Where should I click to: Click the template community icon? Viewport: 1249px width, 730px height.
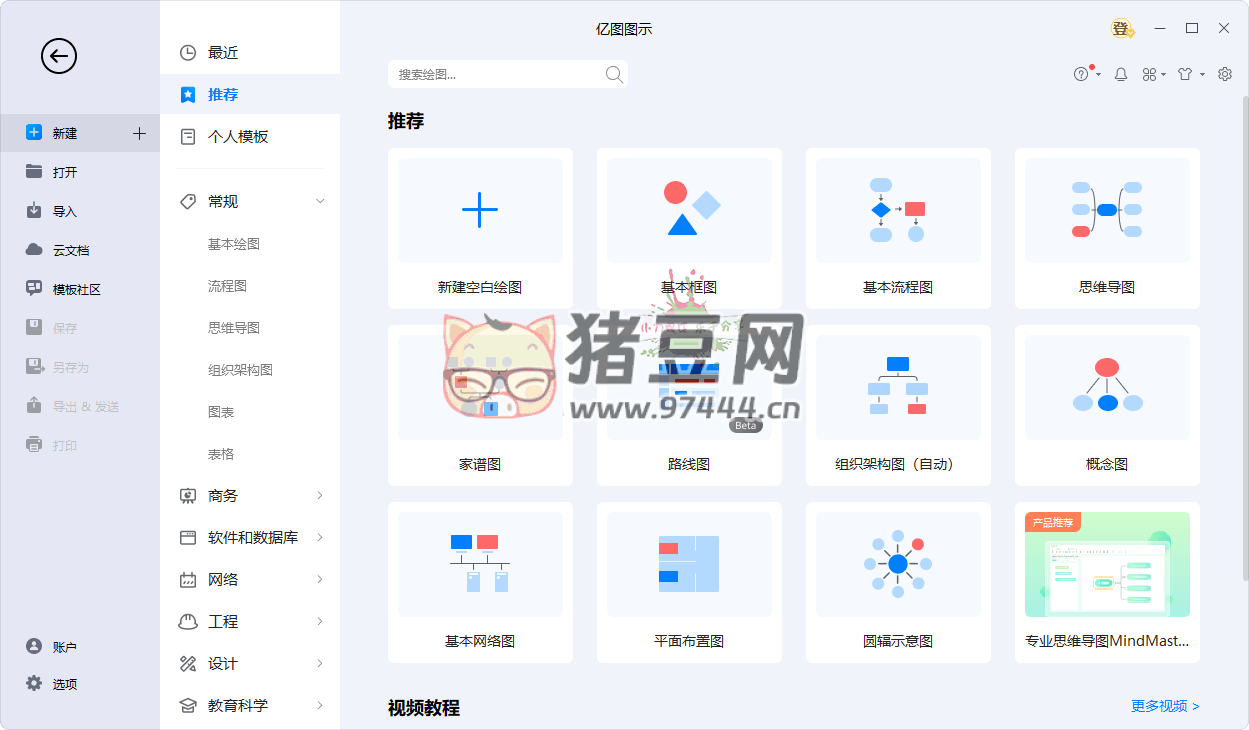[34, 289]
